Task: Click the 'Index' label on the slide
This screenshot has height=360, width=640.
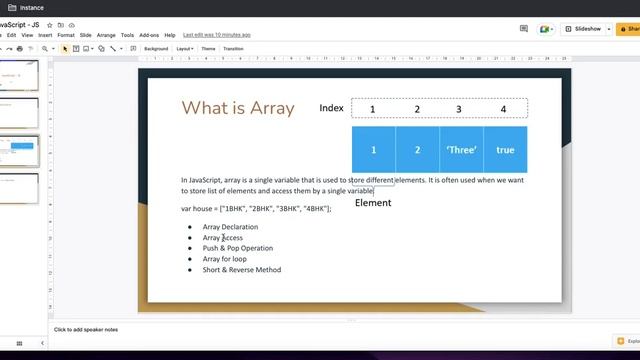Action: pos(331,108)
